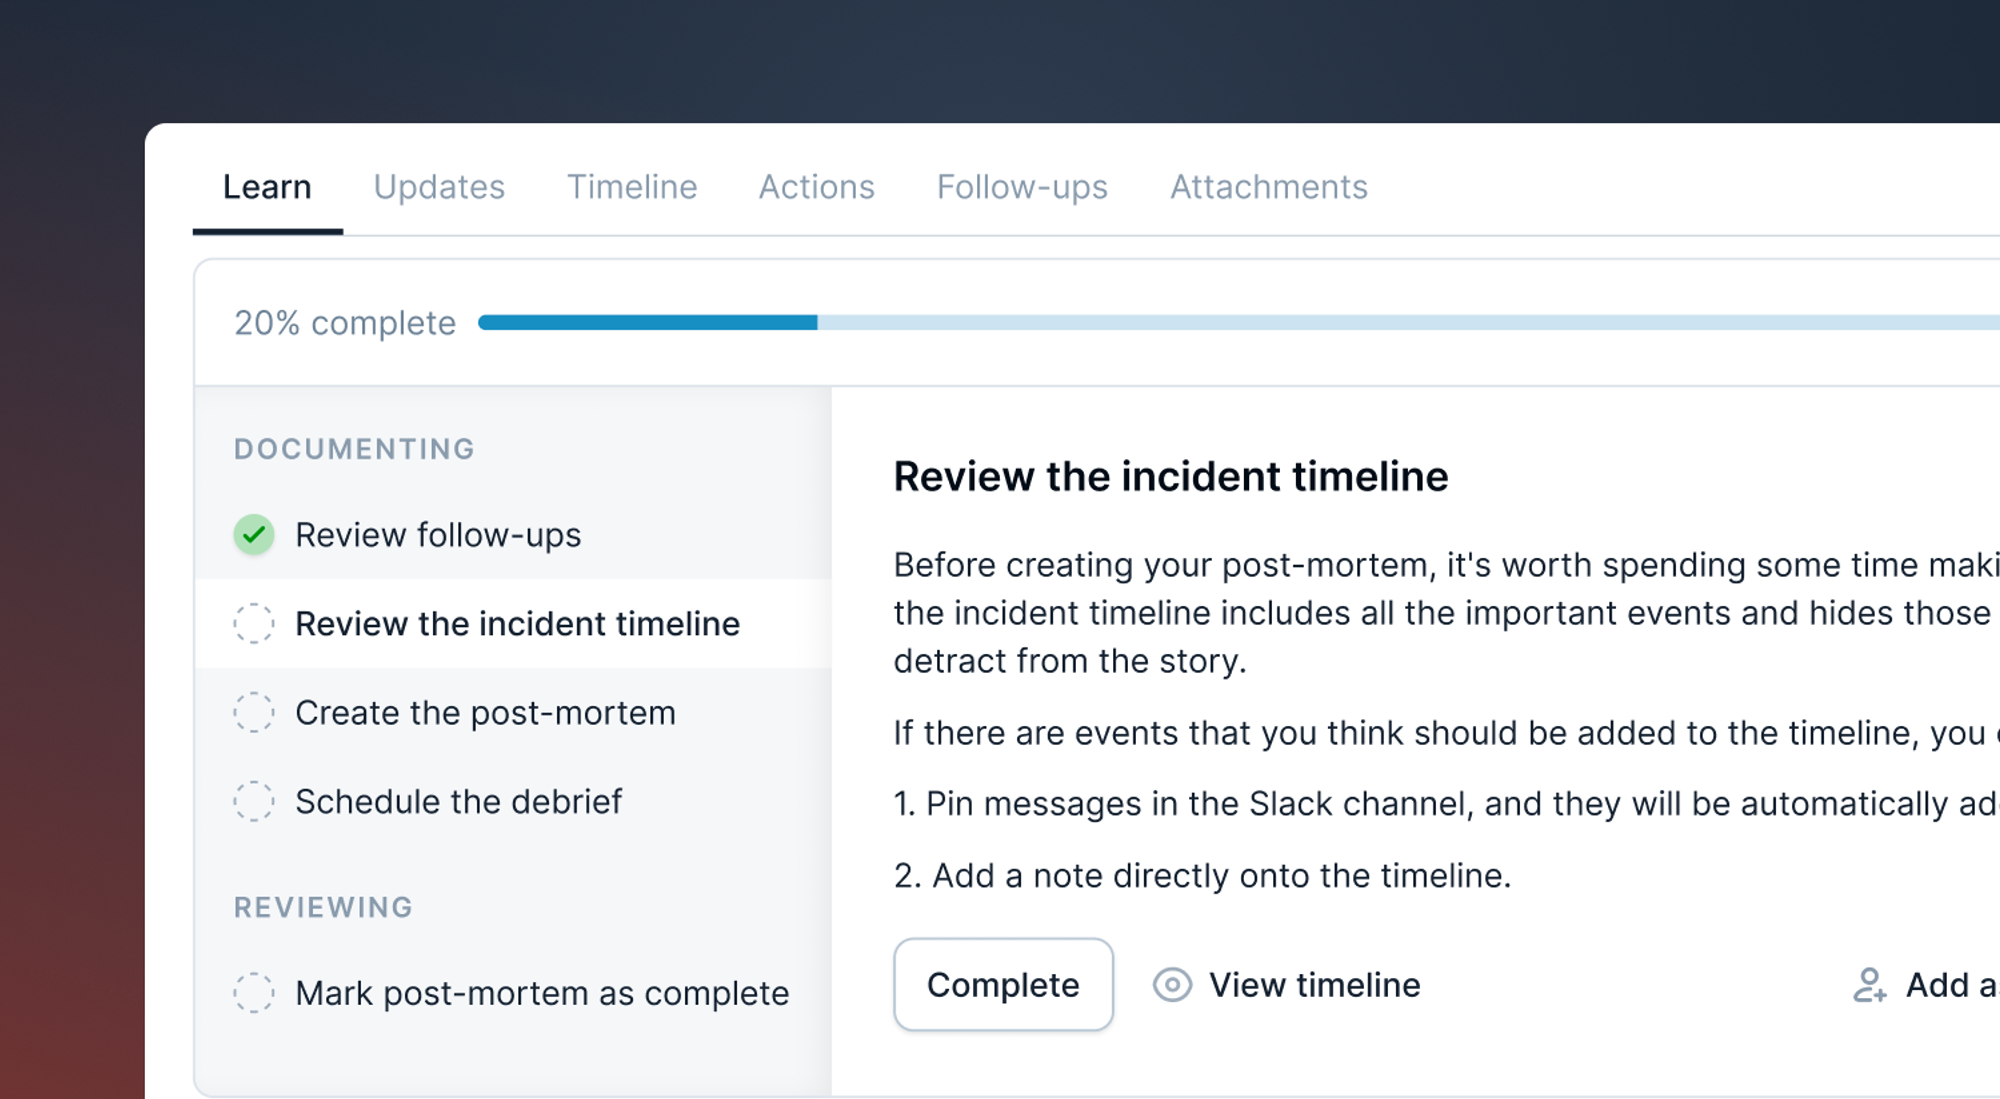Check the circle for Create the post-mortem
This screenshot has width=2000, height=1099.
click(254, 713)
